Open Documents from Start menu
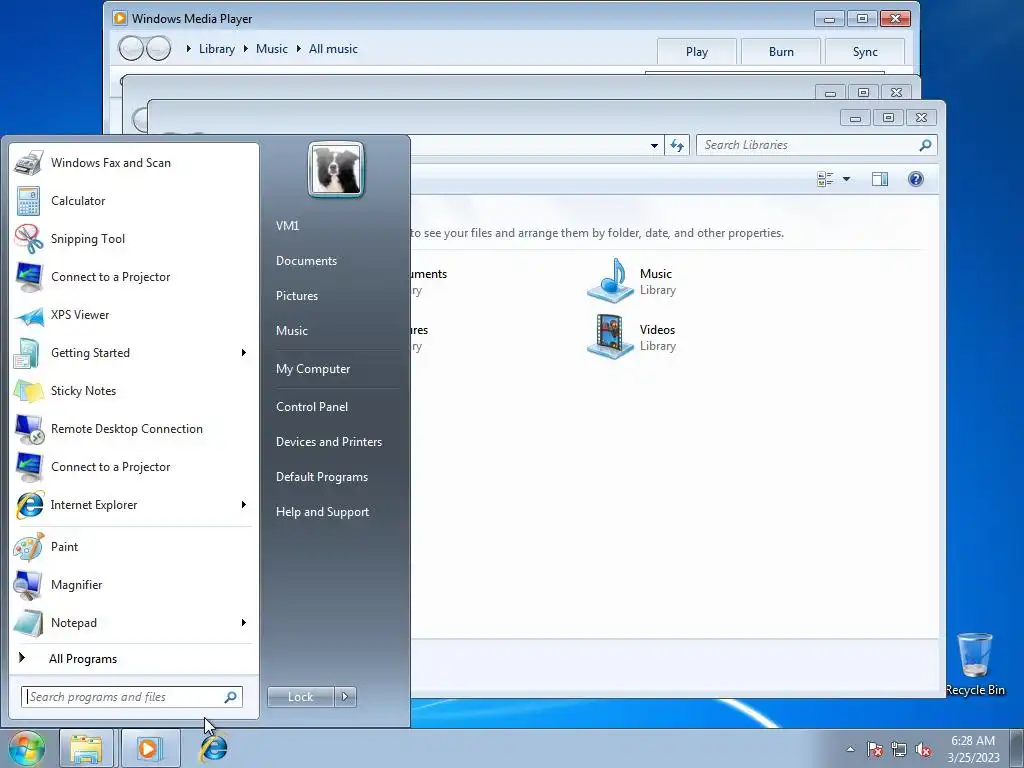The width and height of the screenshot is (1024, 768). [306, 261]
